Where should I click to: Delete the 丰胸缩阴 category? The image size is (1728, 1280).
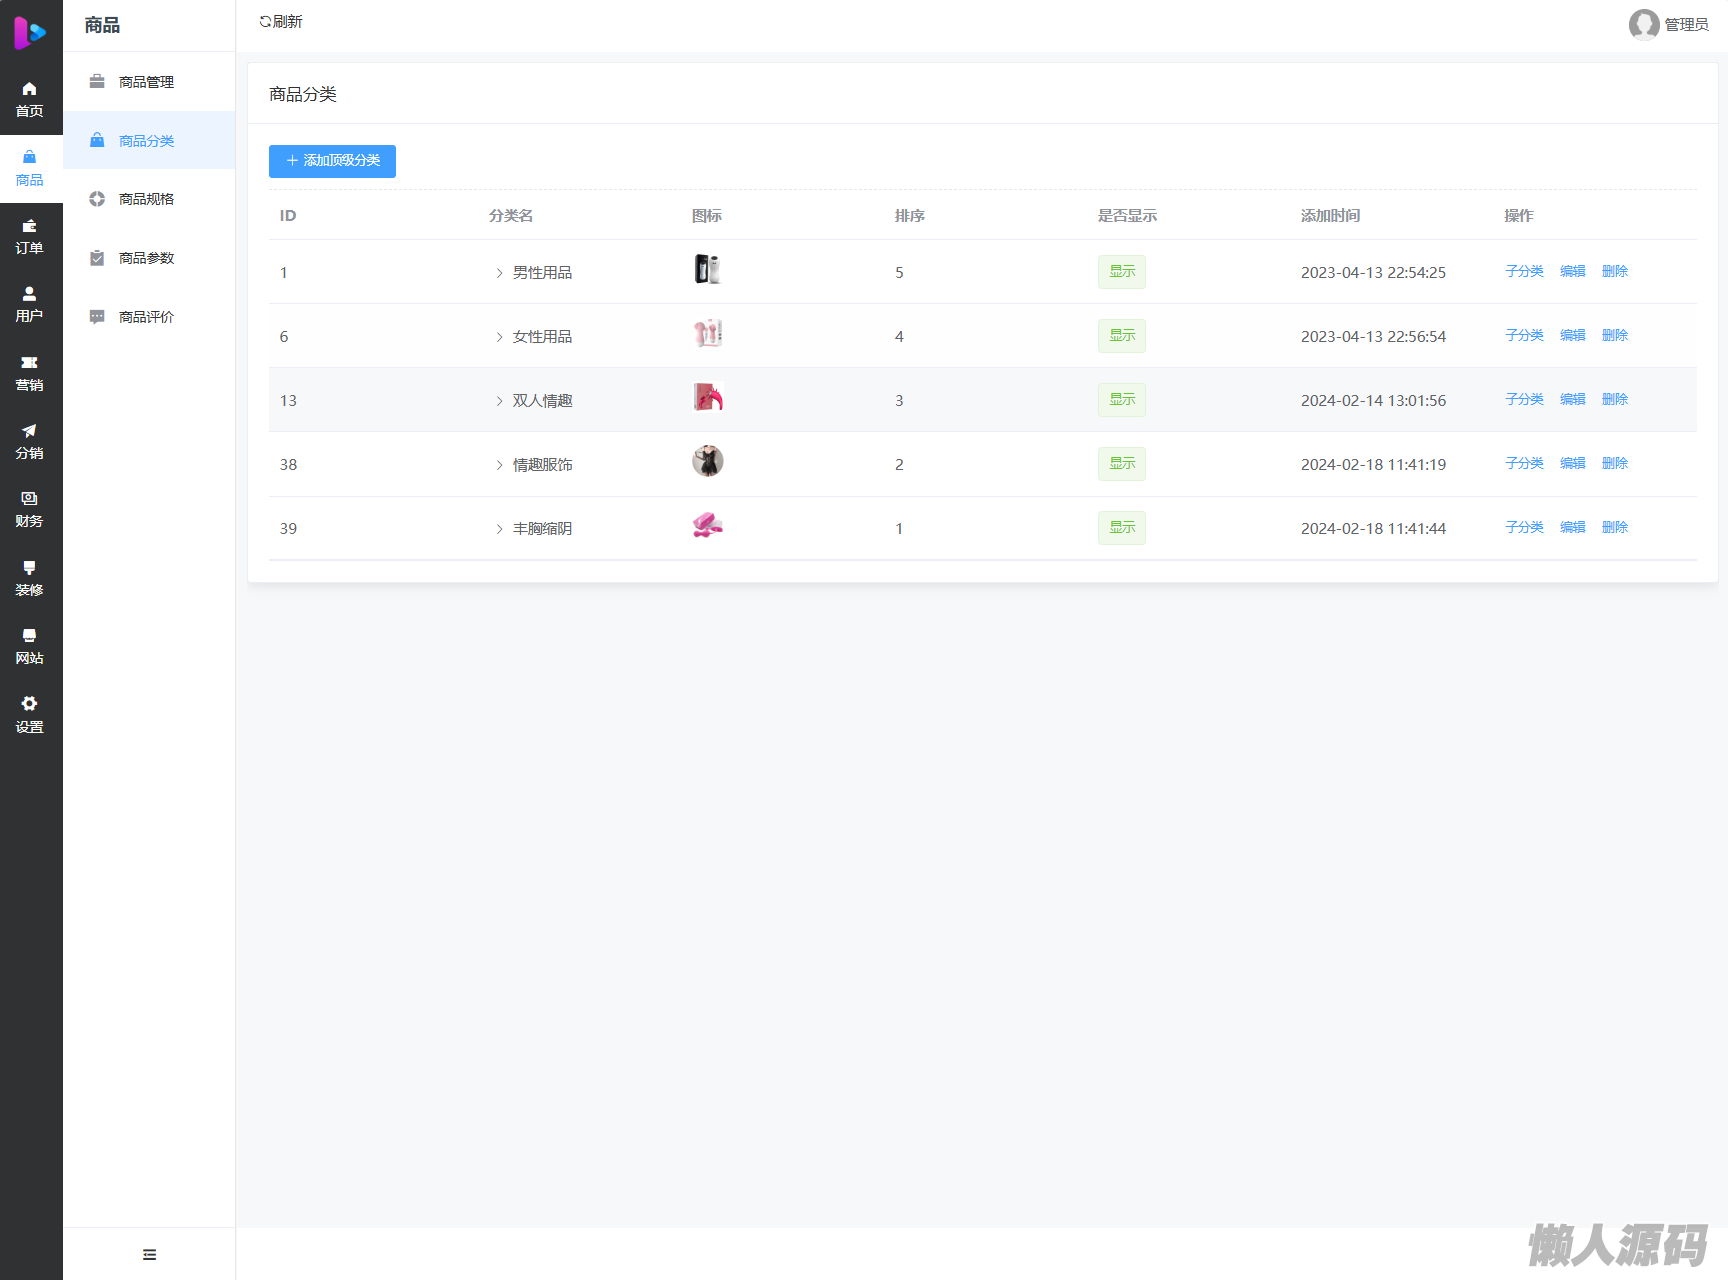(x=1615, y=527)
